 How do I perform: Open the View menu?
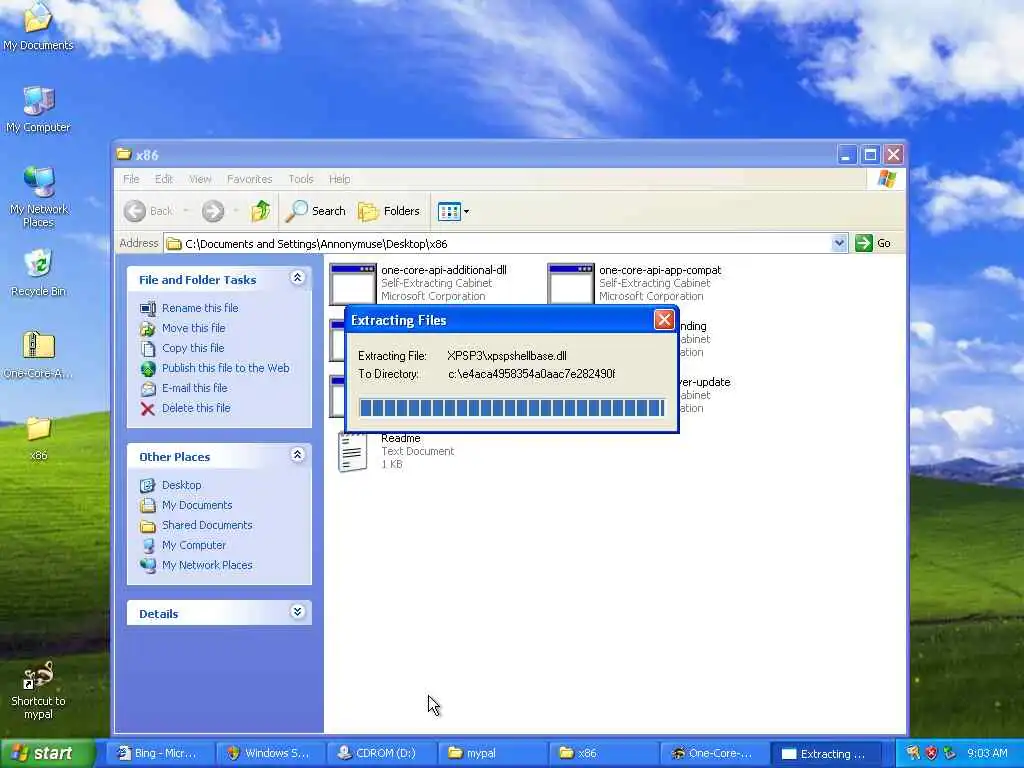(x=200, y=179)
